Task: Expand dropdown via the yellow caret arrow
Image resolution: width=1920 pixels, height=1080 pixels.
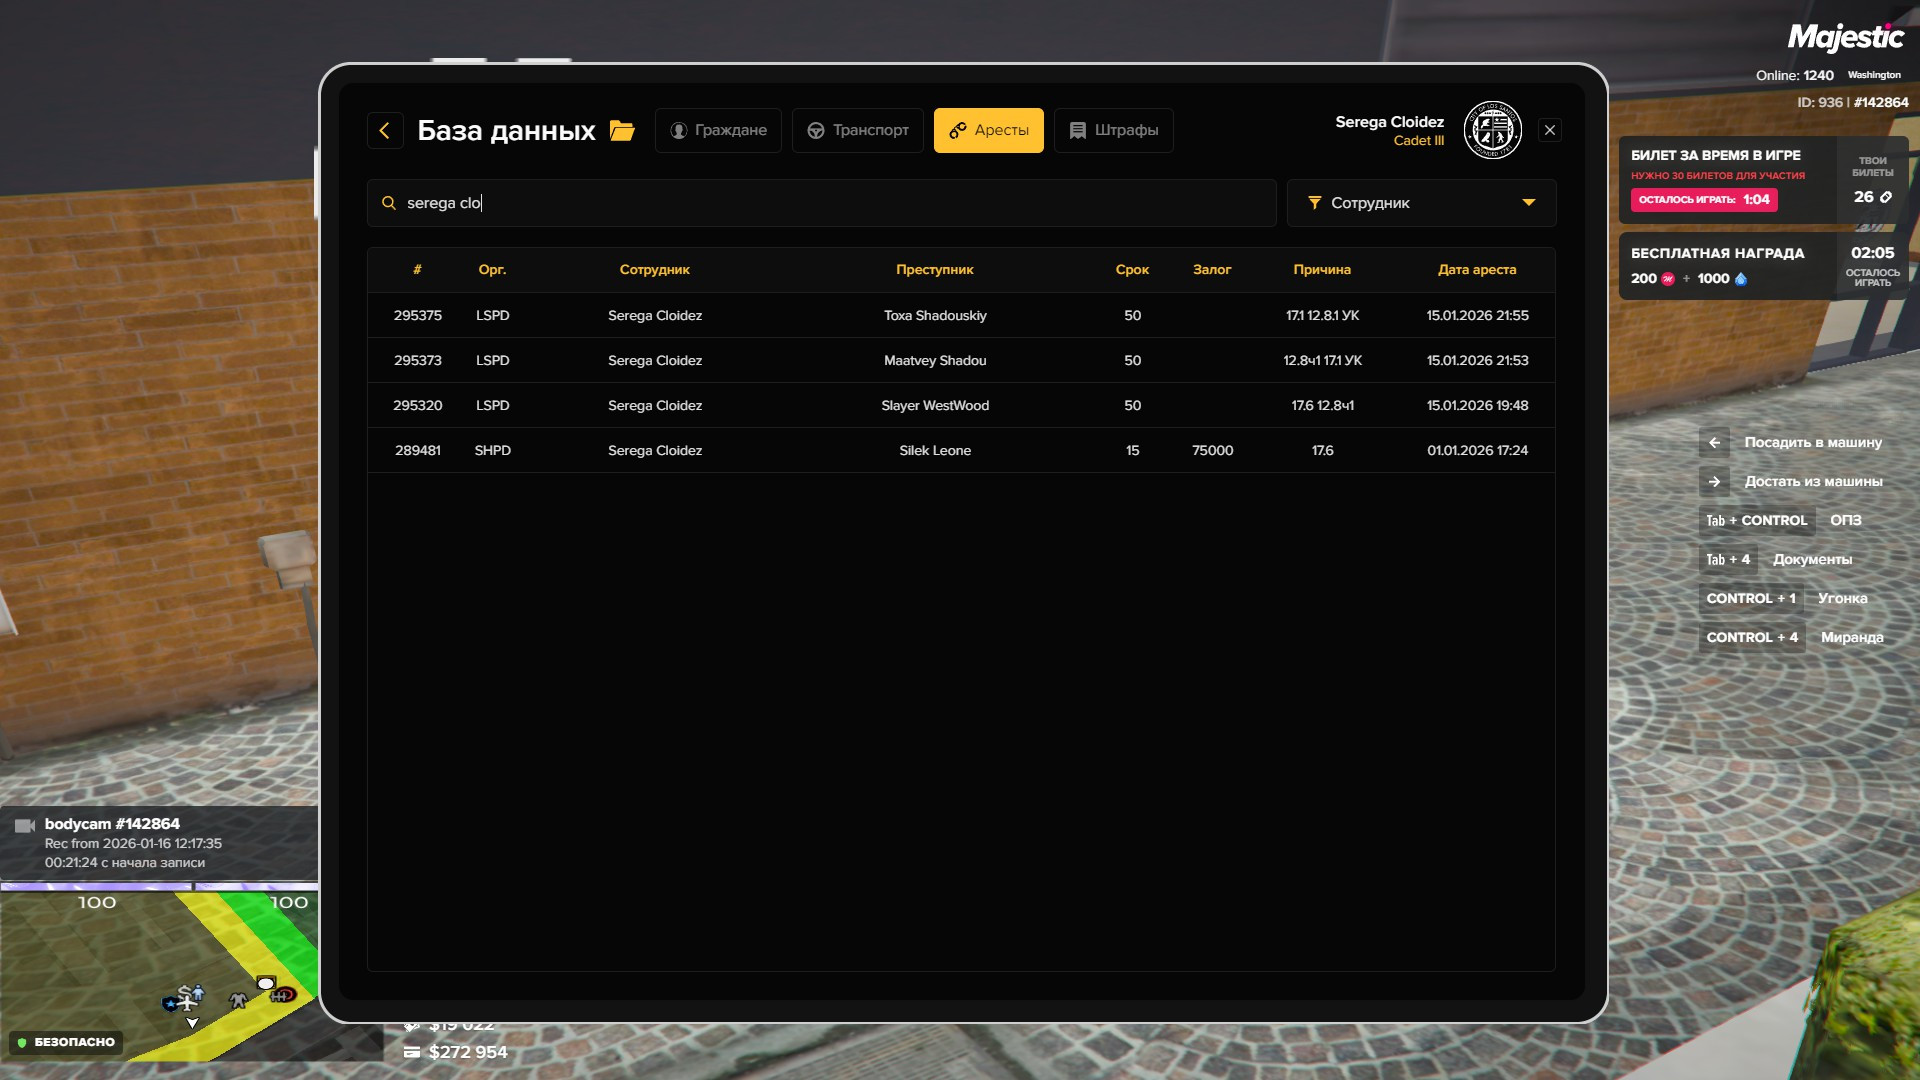Action: pyautogui.click(x=1528, y=203)
